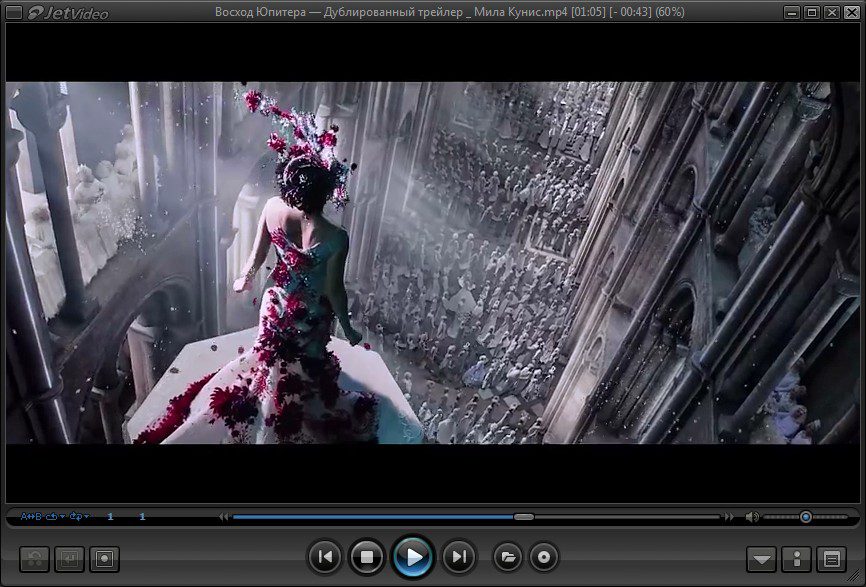Click the dimmed undo-style button at bottom left
Image resolution: width=866 pixels, height=587 pixels.
pyautogui.click(x=35, y=559)
